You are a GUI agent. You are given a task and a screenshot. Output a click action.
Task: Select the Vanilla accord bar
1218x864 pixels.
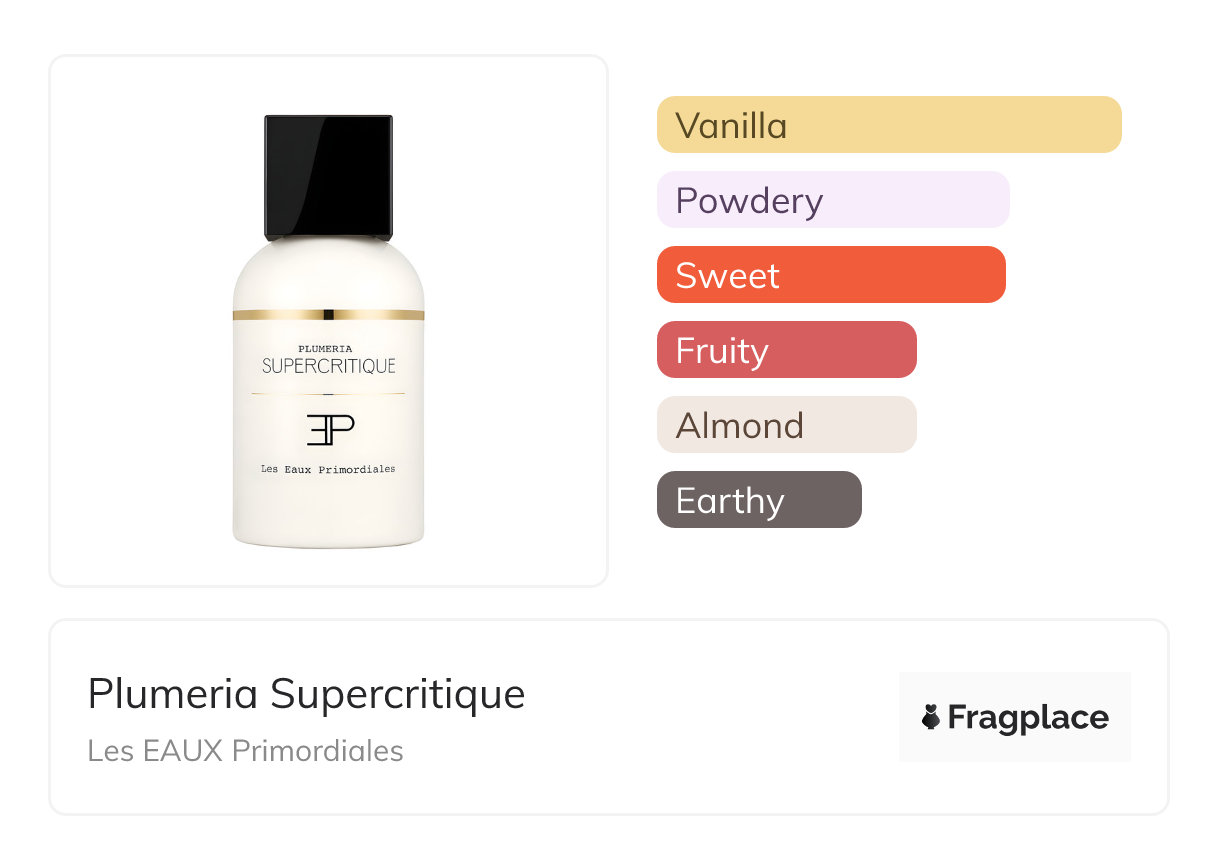(888, 125)
